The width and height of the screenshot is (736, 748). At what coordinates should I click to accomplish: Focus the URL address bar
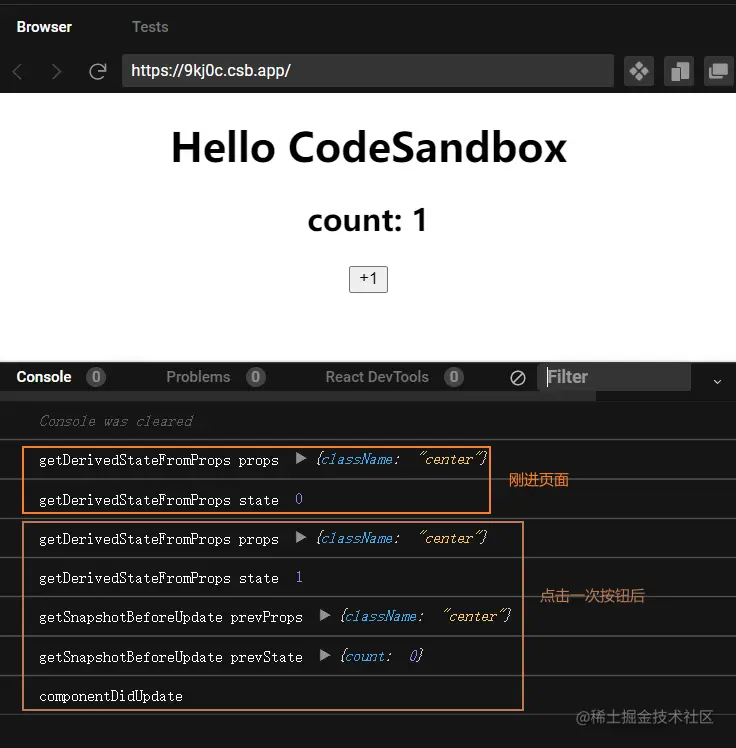(367, 71)
